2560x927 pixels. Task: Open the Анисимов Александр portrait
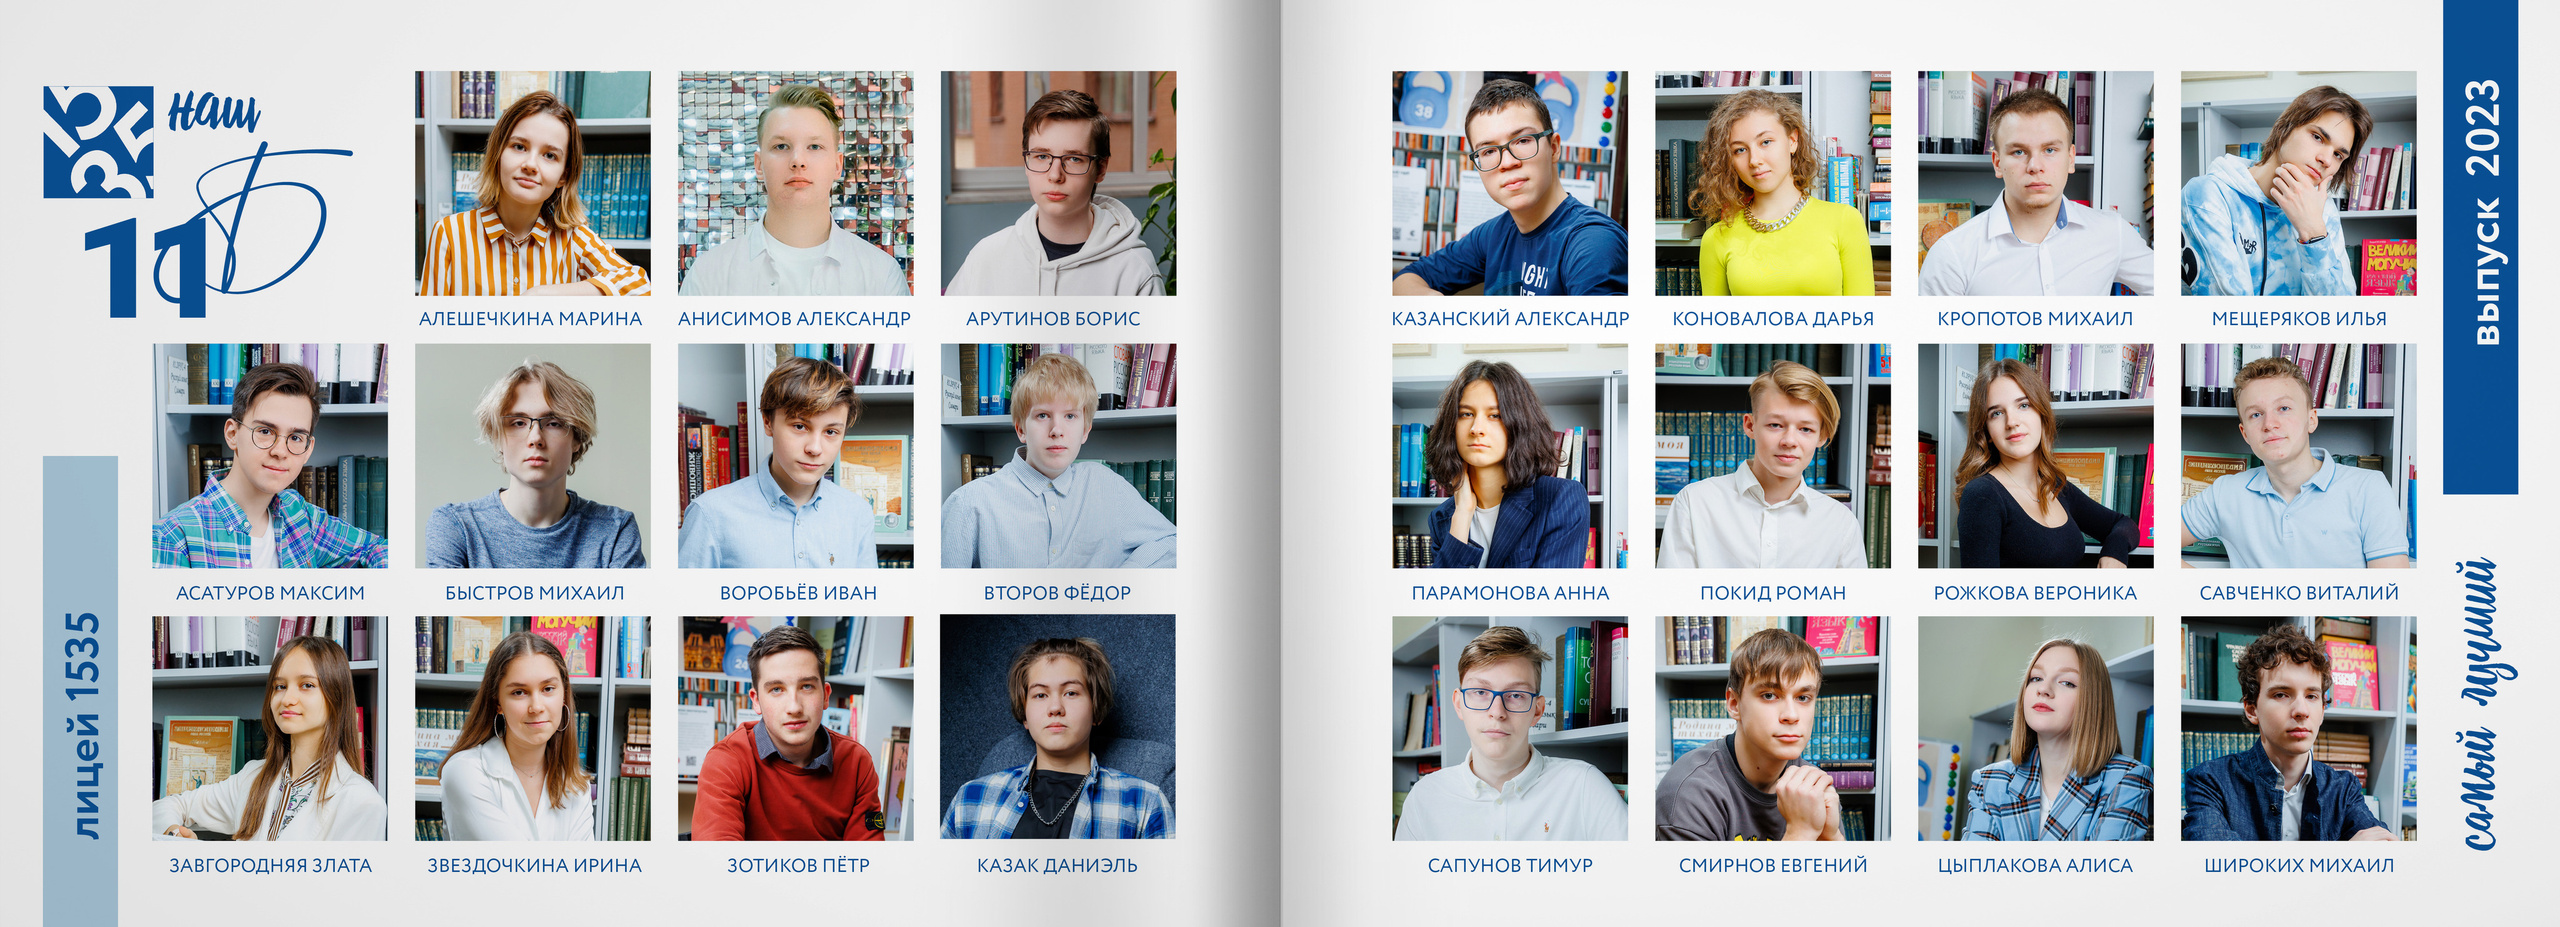(796, 183)
